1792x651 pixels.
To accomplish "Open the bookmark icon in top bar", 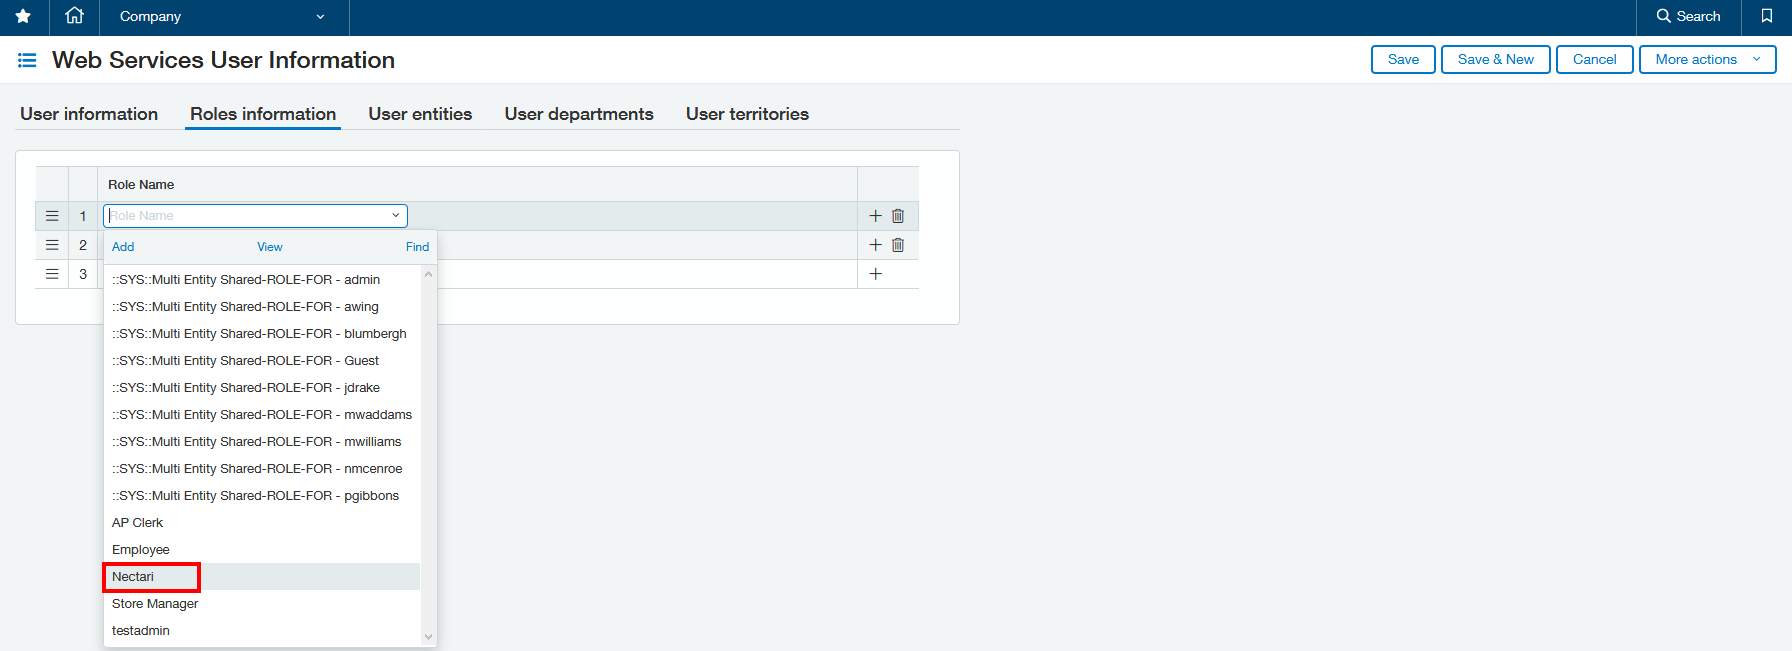I will point(1766,16).
